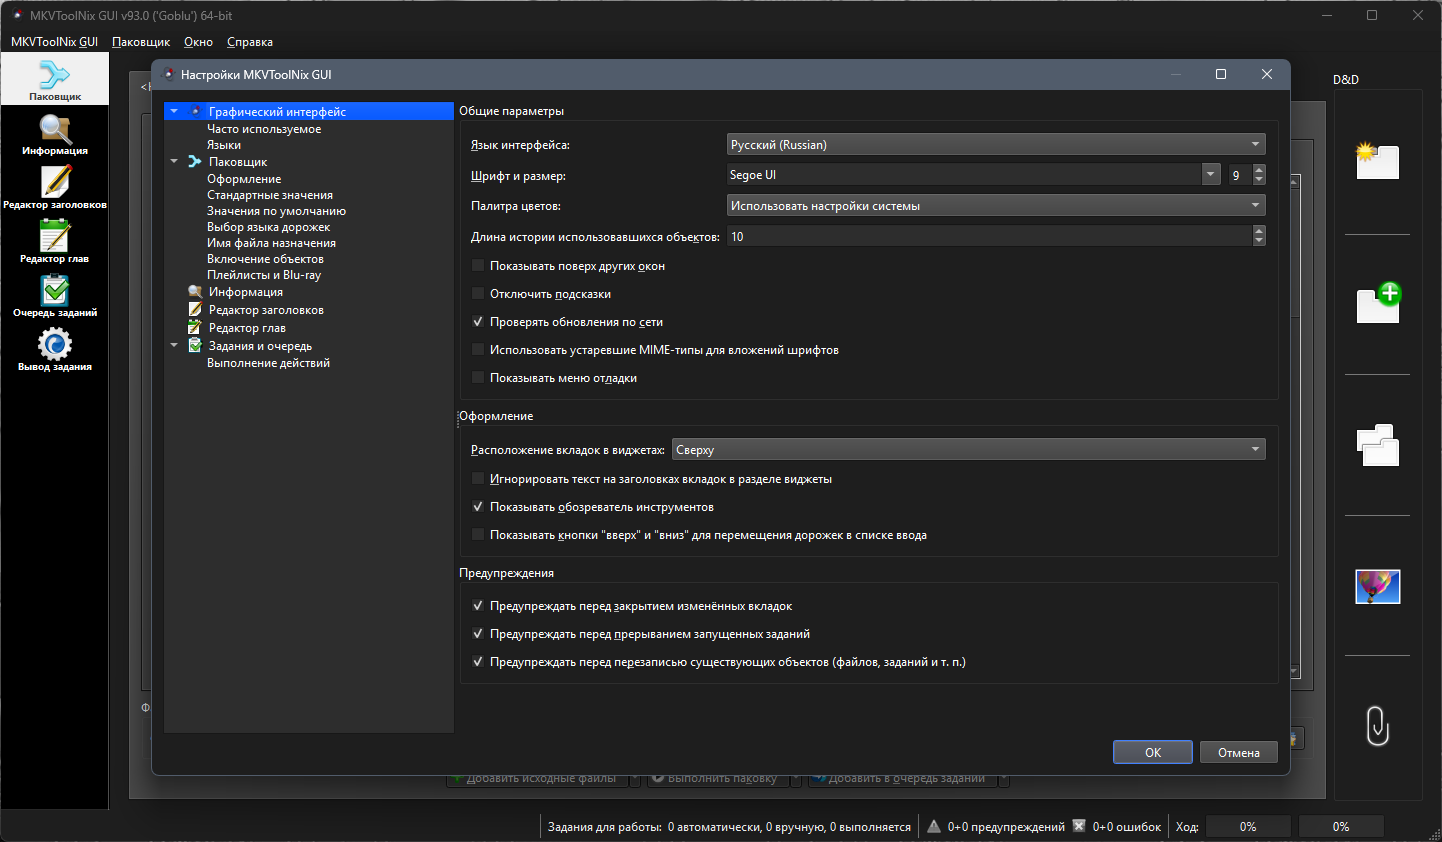Click the balloon picture icon in the D&D panel

click(1378, 586)
